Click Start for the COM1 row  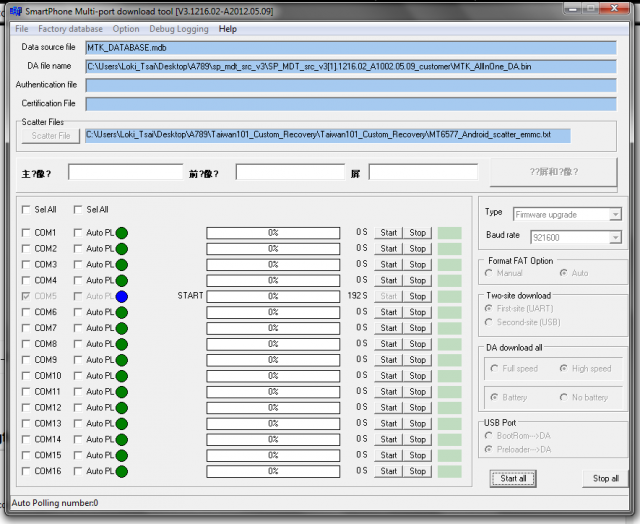(388, 233)
